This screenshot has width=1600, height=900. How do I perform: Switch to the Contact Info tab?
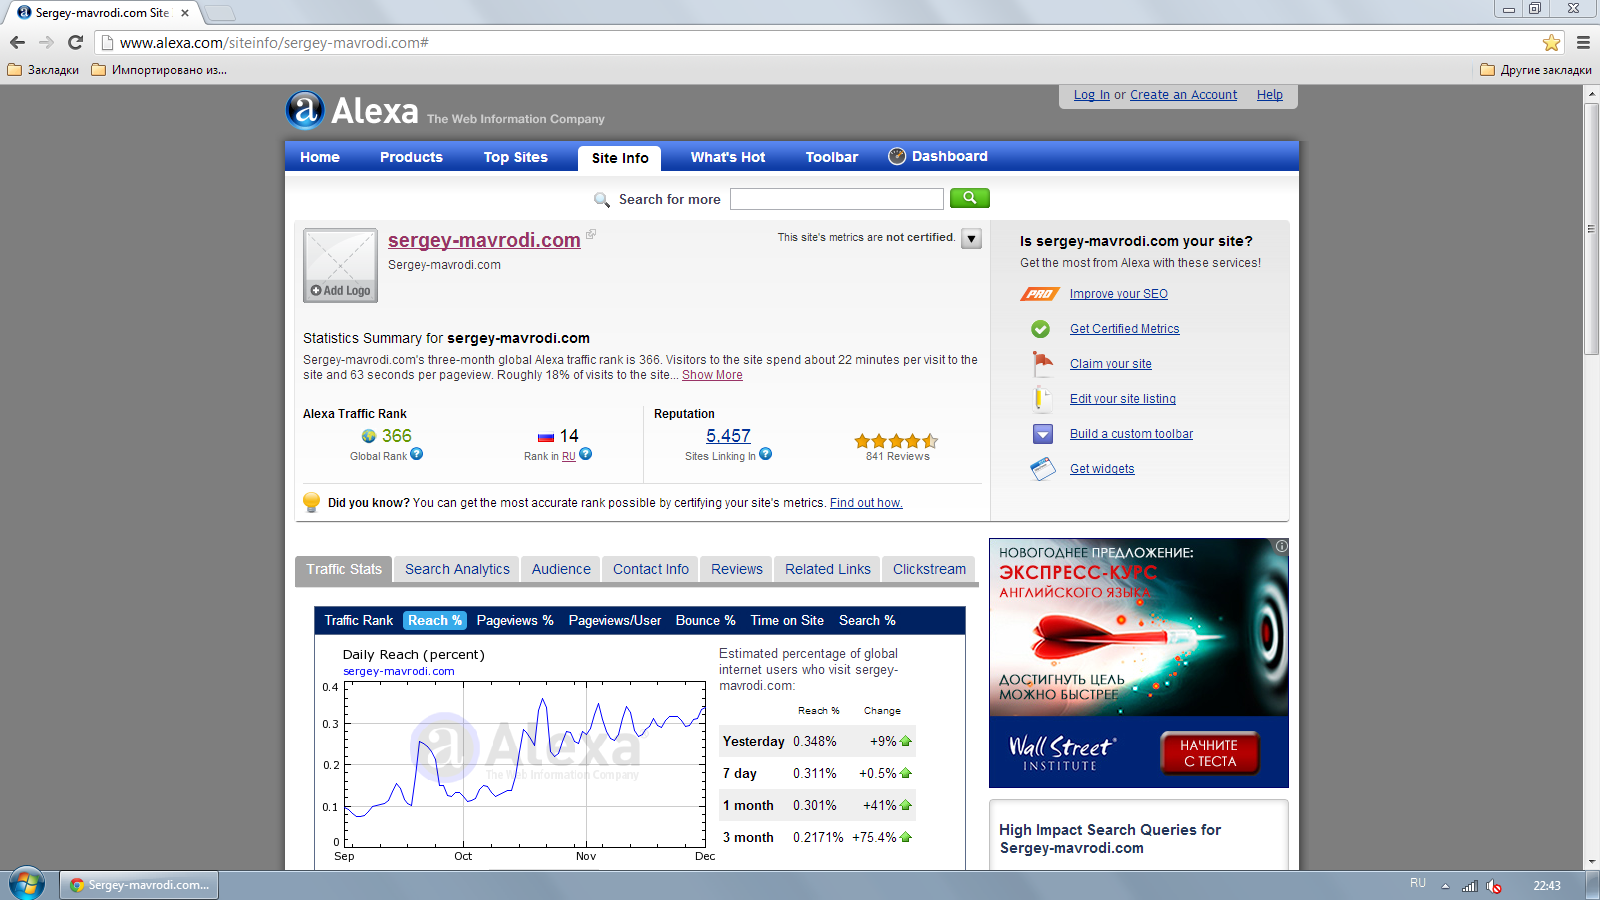(x=651, y=569)
